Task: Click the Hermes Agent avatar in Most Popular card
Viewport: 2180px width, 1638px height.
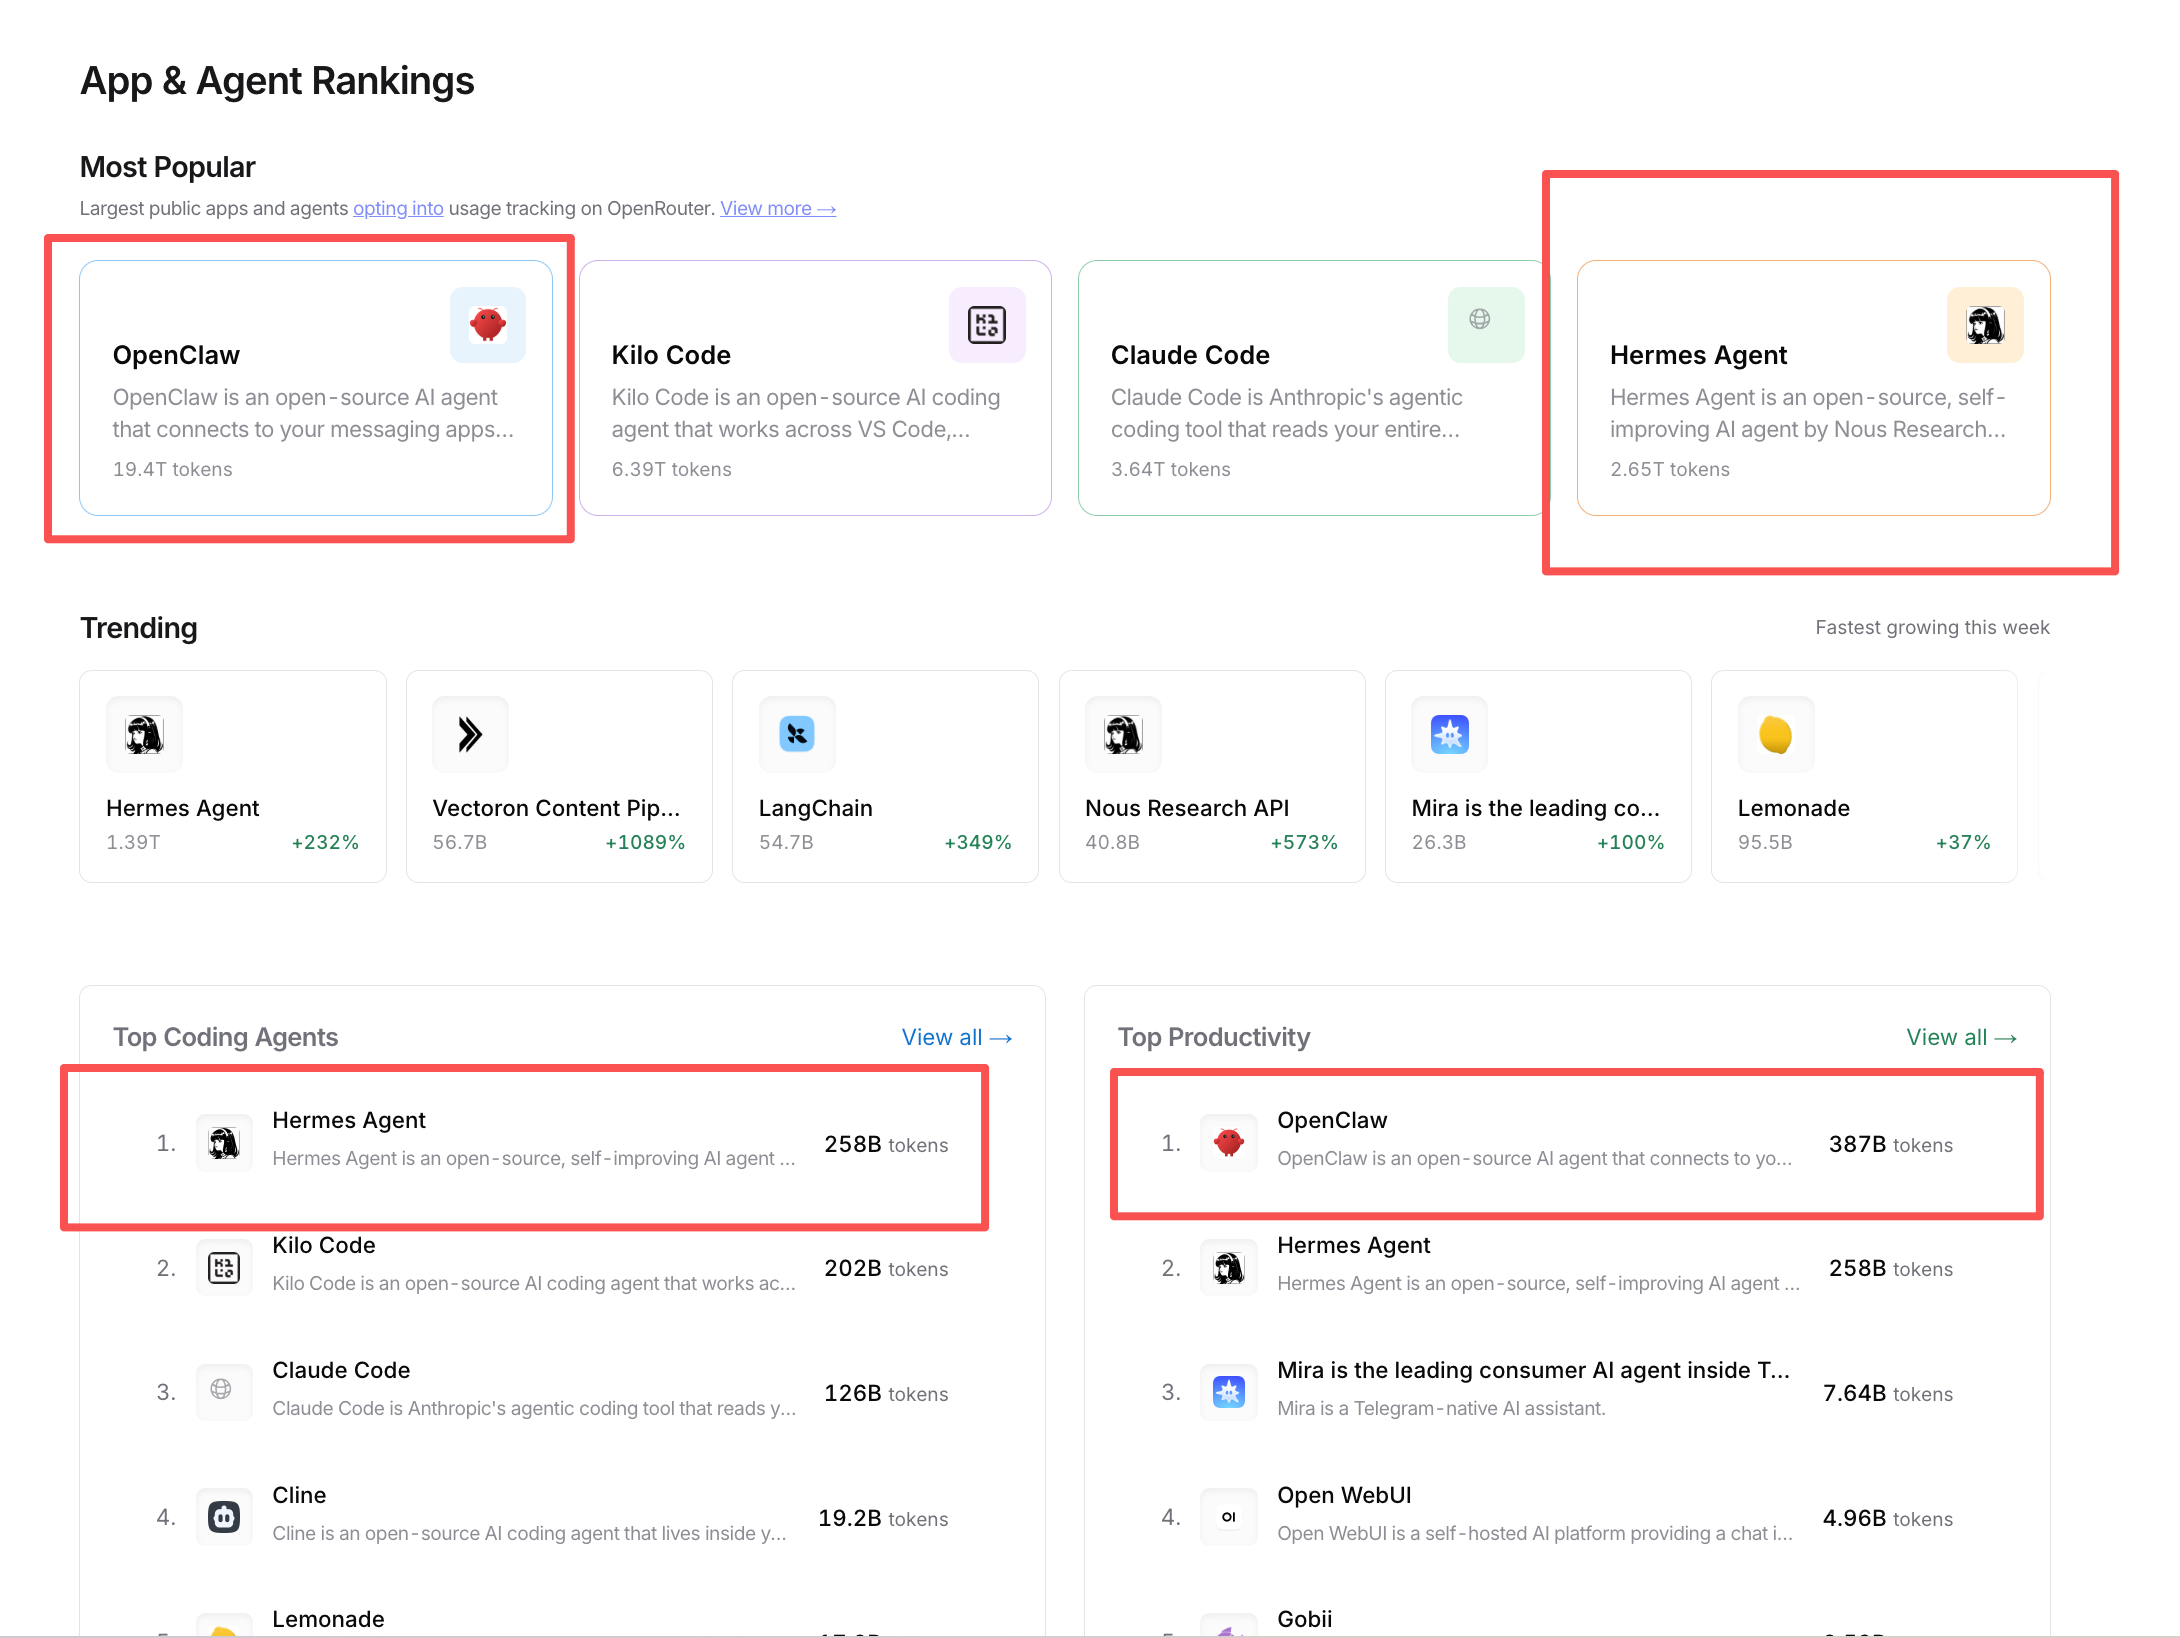Action: pyautogui.click(x=1985, y=324)
